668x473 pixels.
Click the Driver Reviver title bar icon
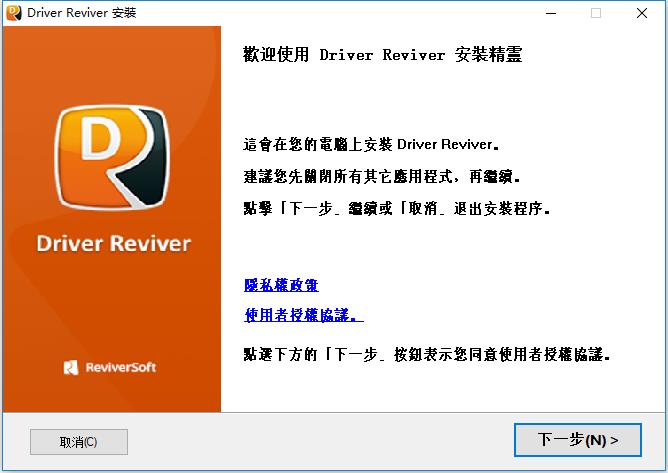pyautogui.click(x=14, y=13)
